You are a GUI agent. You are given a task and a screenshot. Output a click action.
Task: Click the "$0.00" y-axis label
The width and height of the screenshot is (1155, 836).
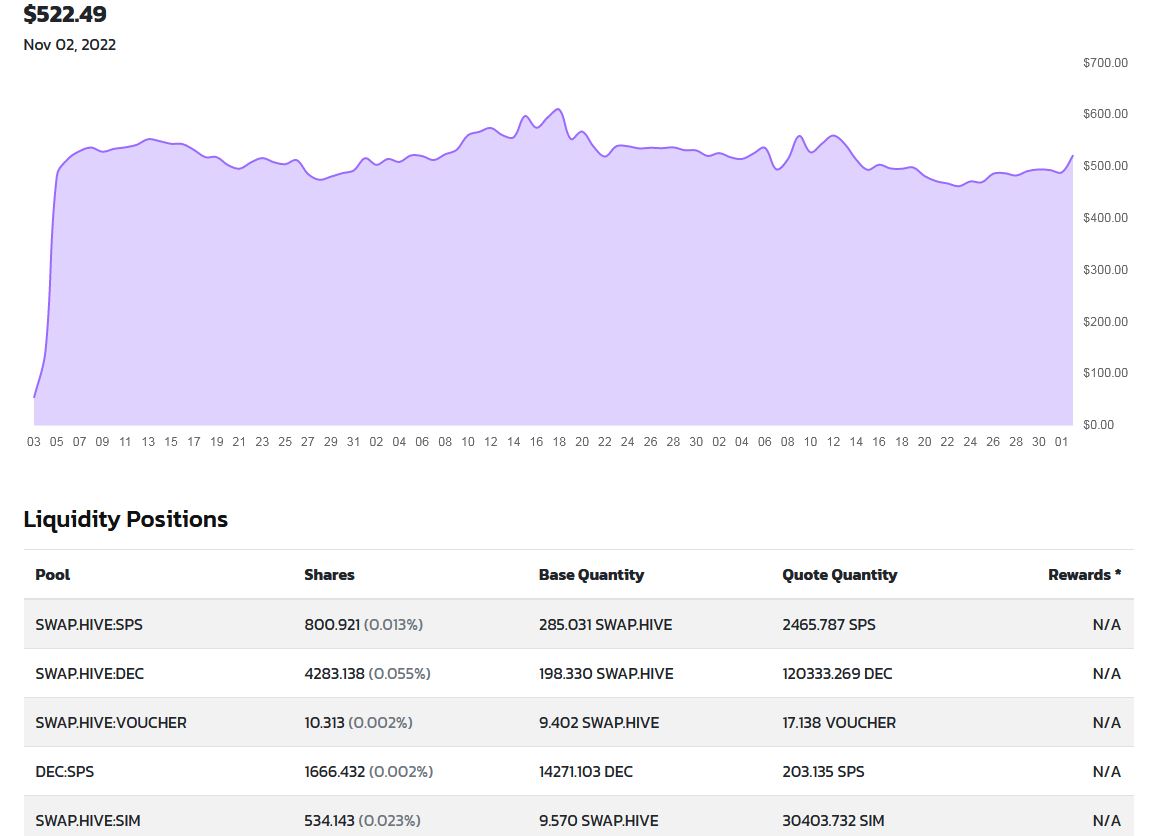[1098, 424]
